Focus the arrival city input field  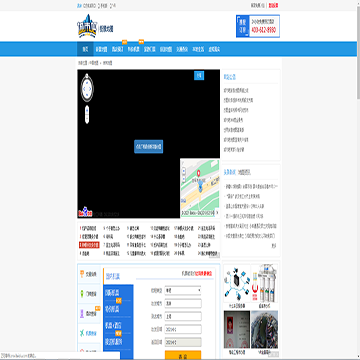183,316
